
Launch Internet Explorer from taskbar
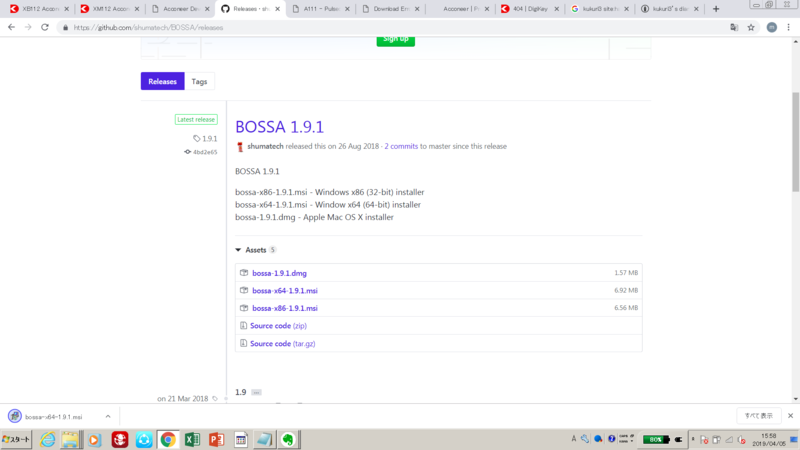[47, 439]
